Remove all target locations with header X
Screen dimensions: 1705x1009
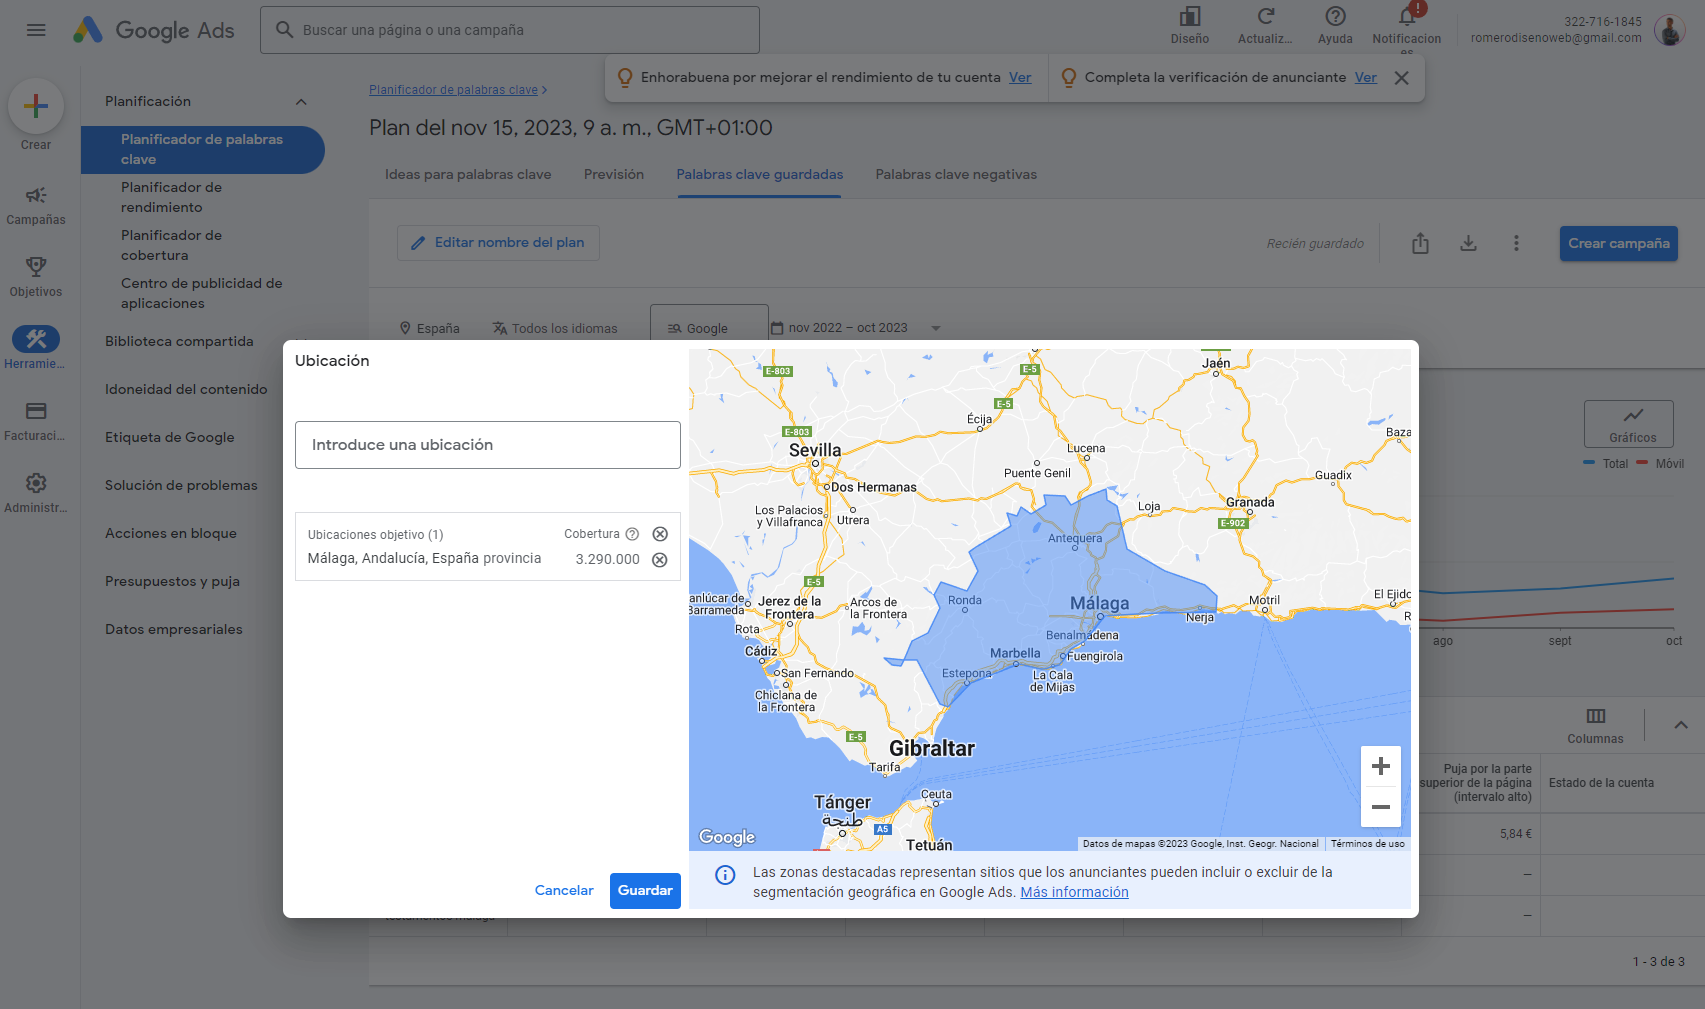point(660,534)
